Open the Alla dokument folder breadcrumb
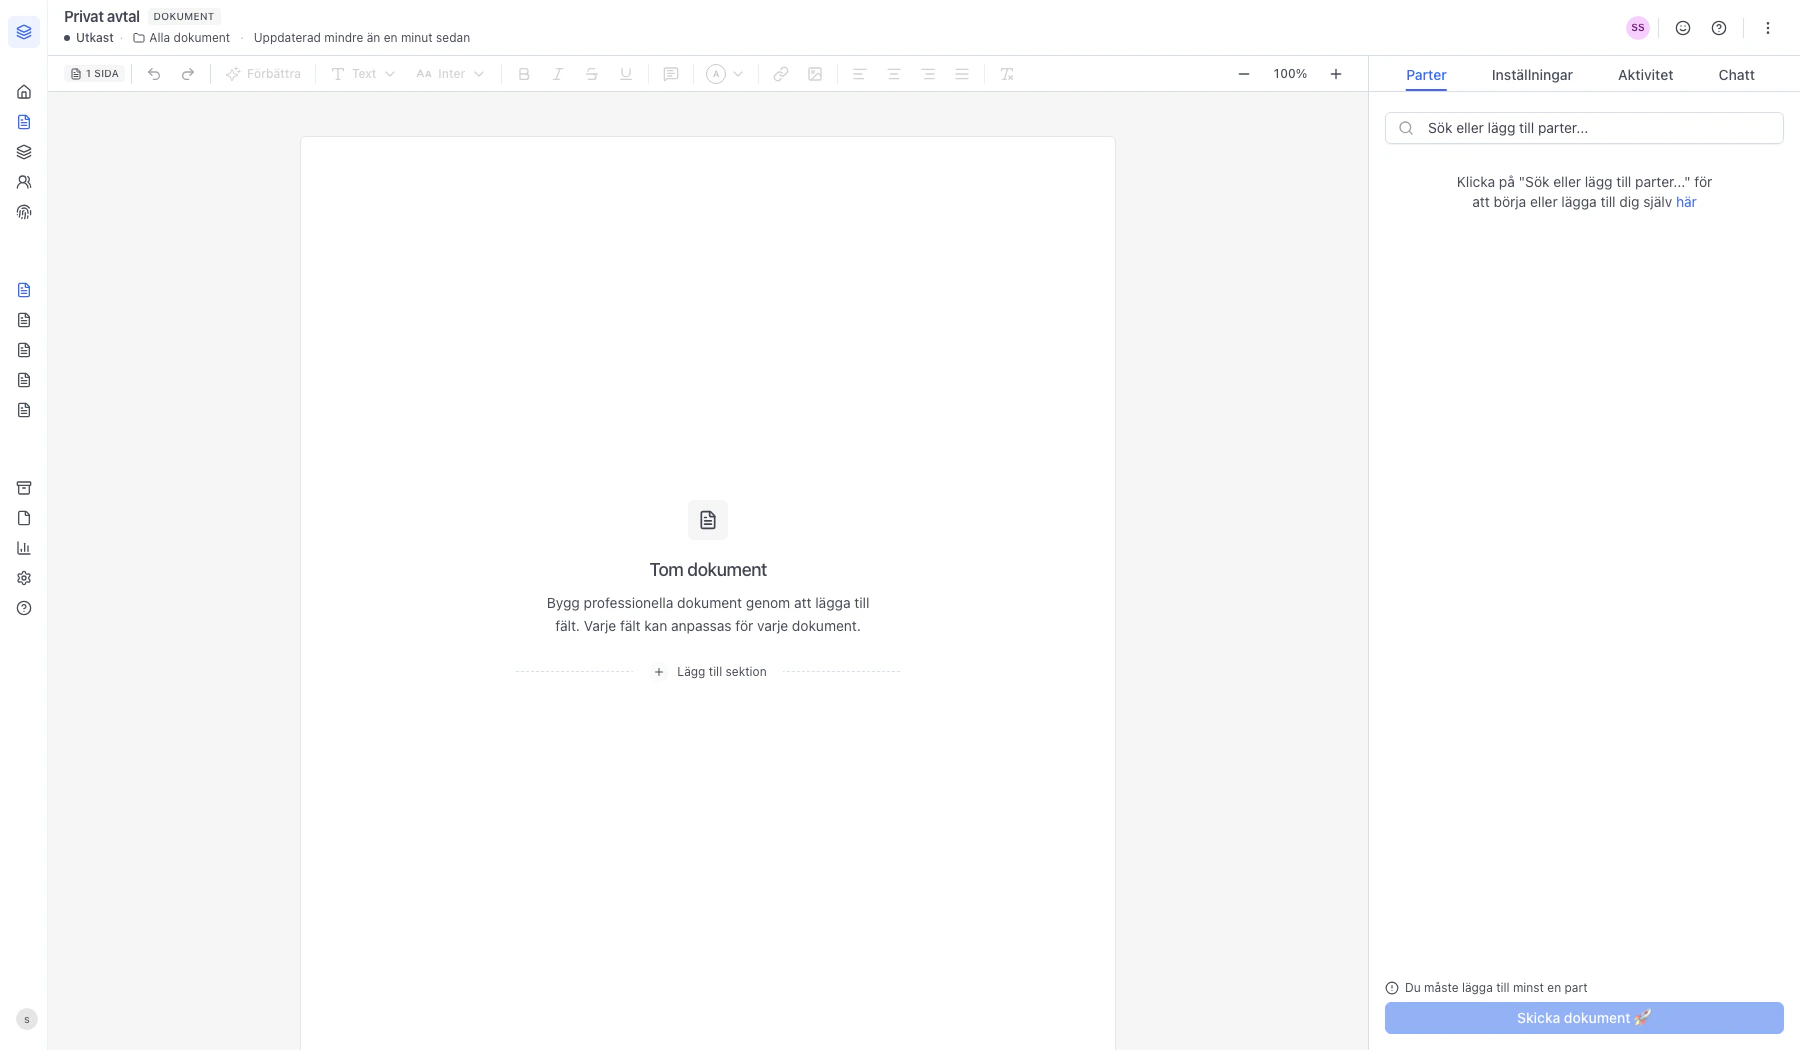Screen dimensions: 1800x1050 tap(181, 38)
